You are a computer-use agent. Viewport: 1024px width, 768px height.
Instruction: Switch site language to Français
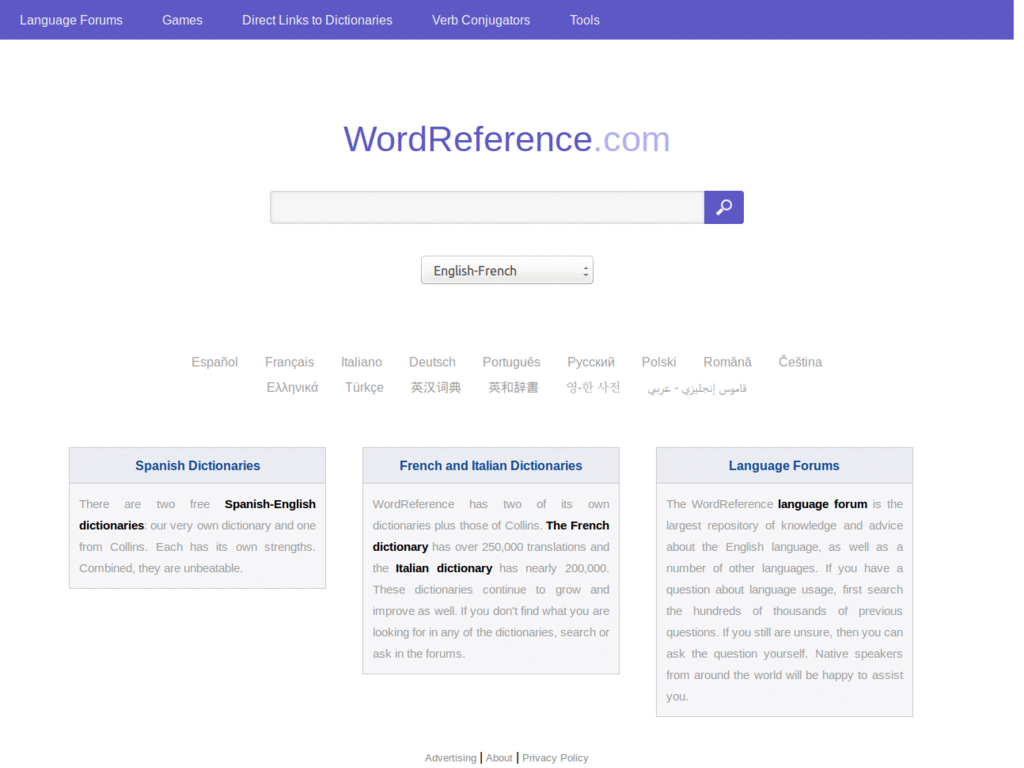(x=289, y=362)
